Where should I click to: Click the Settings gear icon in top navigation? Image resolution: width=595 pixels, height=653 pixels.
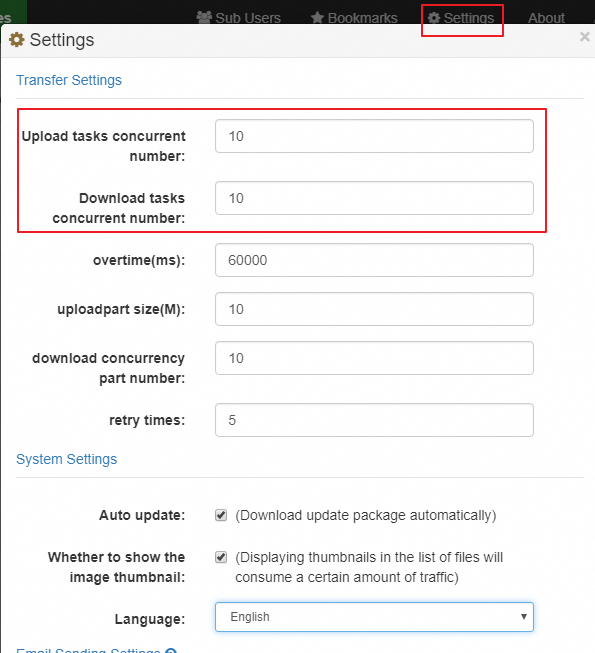[434, 18]
